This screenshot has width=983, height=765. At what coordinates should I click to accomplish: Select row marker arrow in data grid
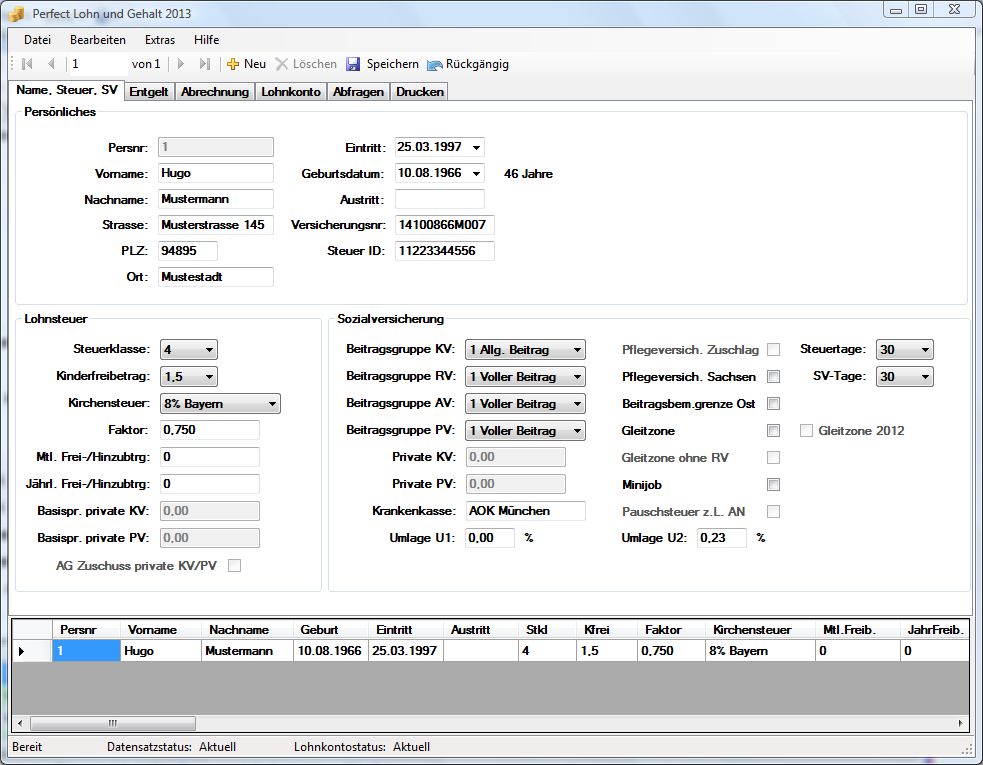click(22, 651)
